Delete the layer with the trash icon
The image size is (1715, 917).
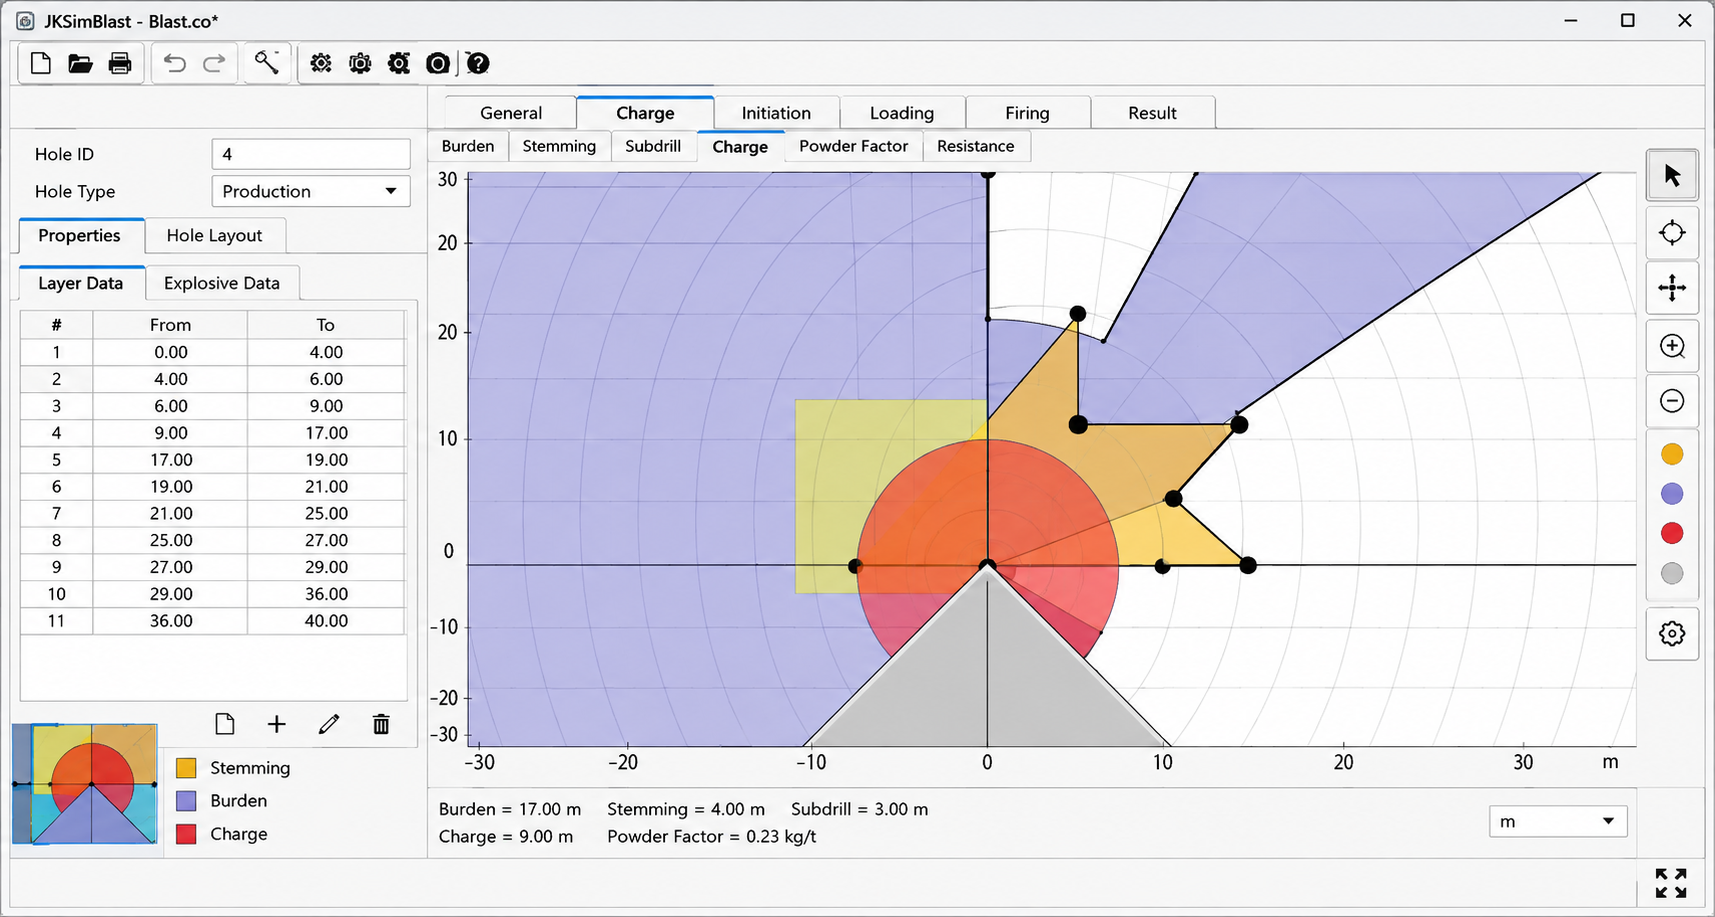(381, 724)
